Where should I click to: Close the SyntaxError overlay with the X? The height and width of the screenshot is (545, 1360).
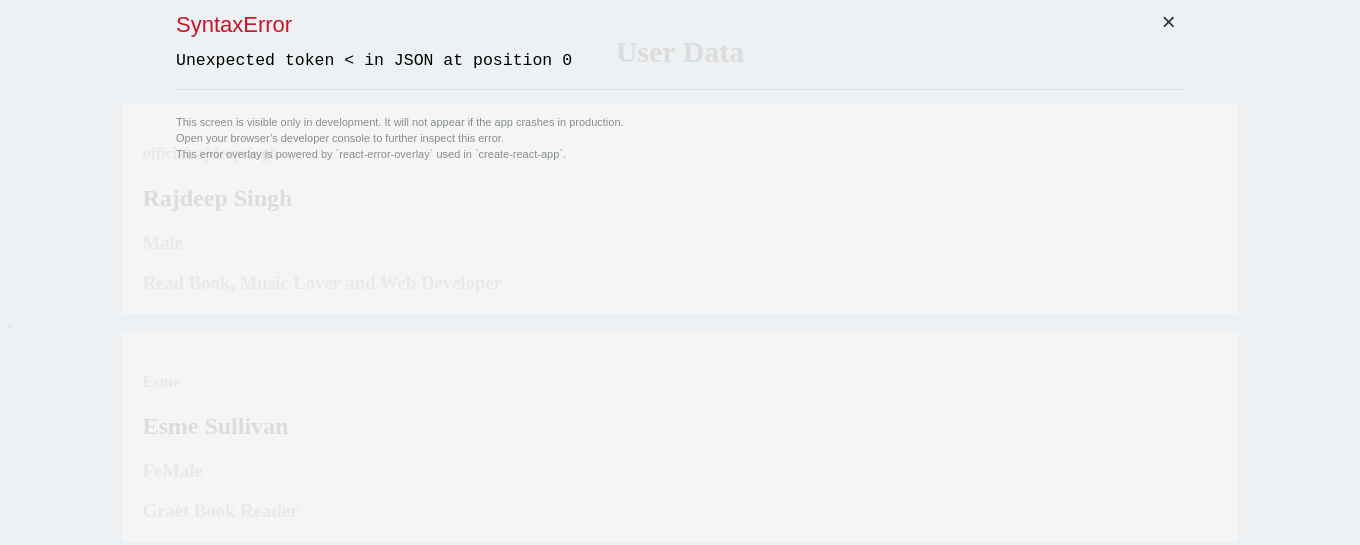1168,22
